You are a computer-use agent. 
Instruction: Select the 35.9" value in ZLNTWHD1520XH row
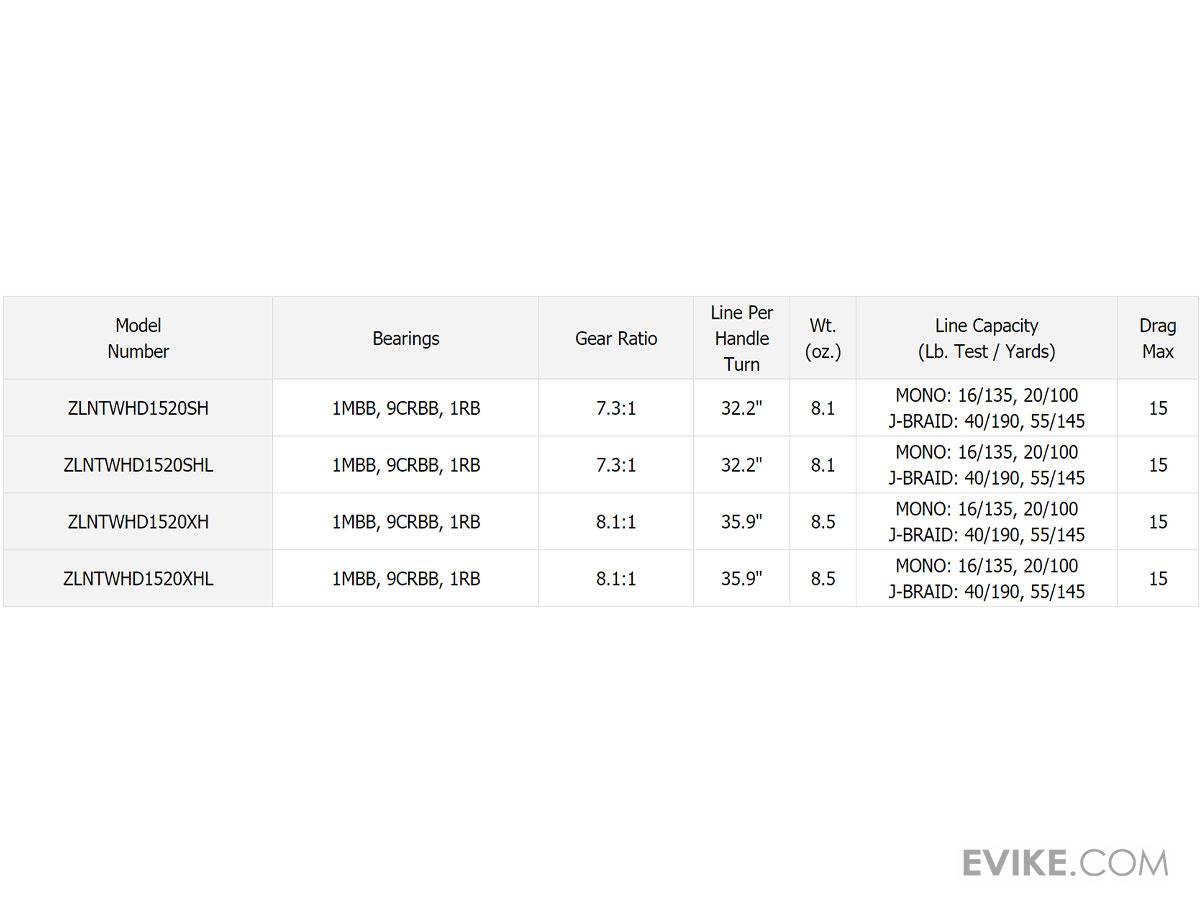pos(741,522)
